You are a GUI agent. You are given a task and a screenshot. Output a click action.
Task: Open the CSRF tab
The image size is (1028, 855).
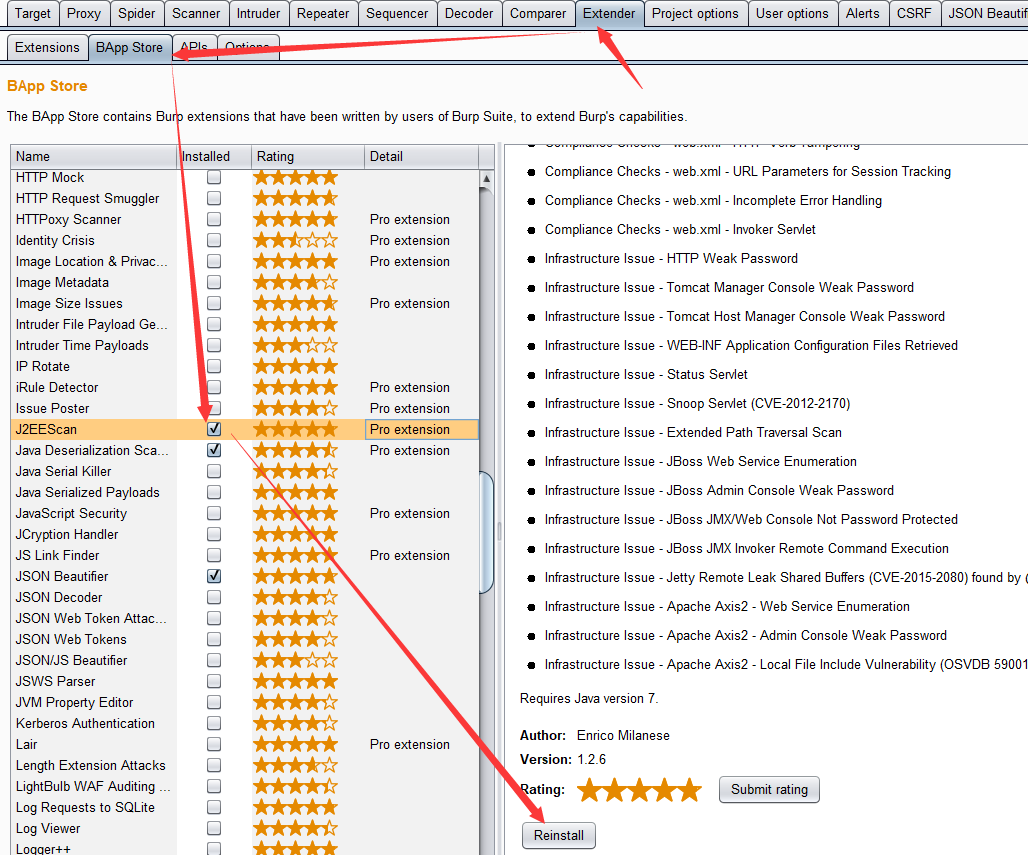(914, 13)
